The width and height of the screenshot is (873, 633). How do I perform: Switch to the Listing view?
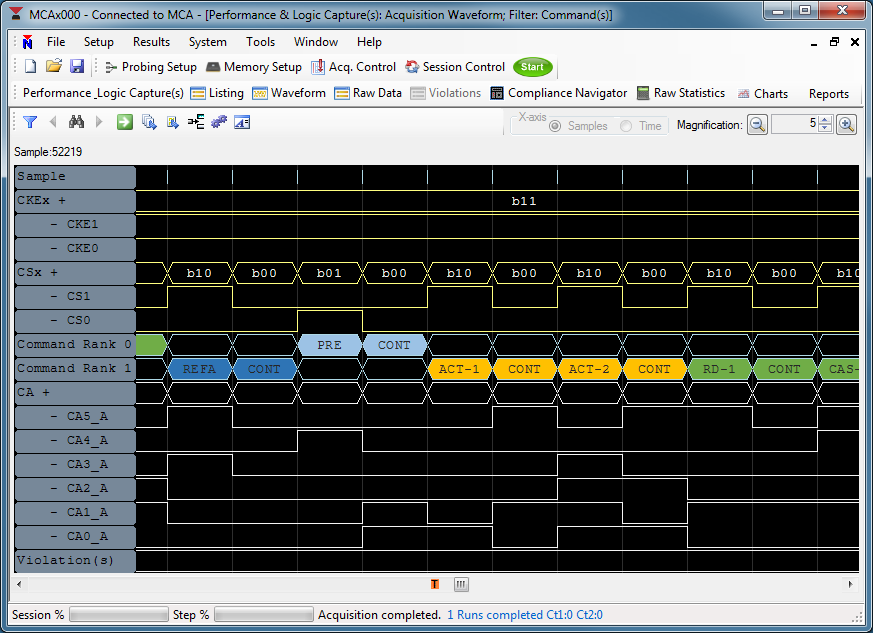(217, 93)
